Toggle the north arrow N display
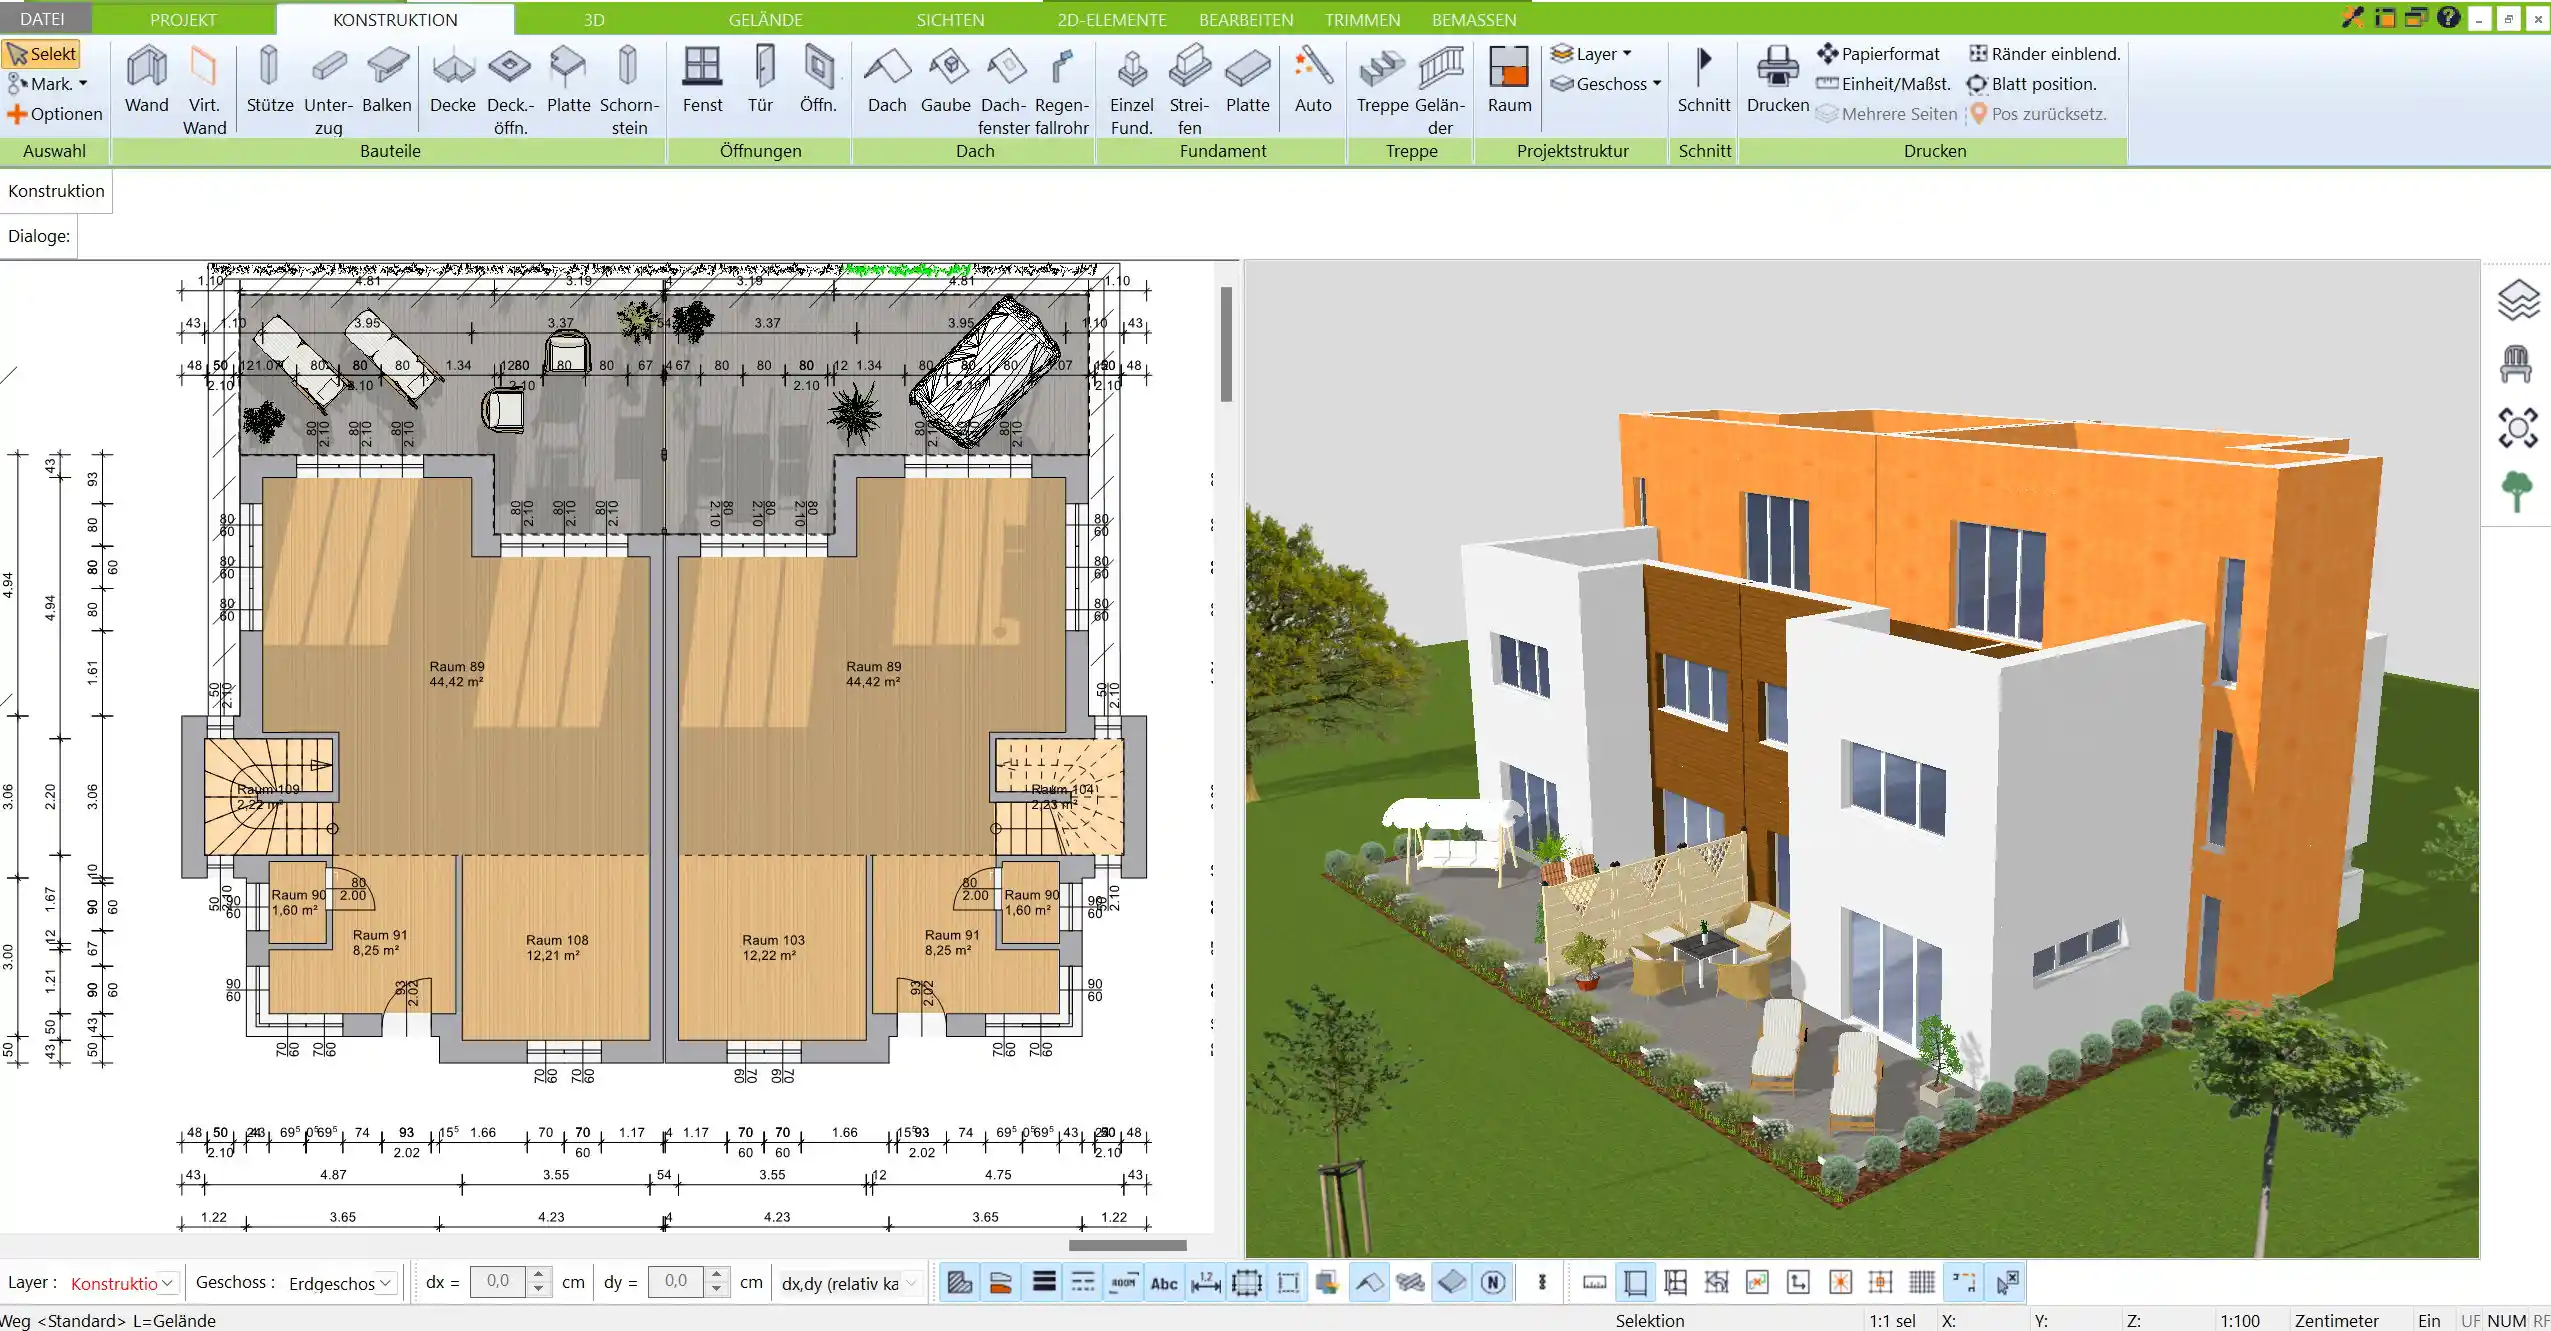Screen dimensions: 2551x1331 [1493, 1282]
